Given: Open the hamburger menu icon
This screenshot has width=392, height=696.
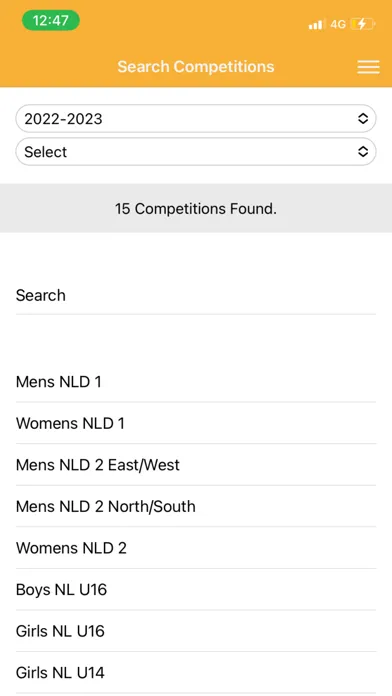Looking at the screenshot, I should click(368, 67).
